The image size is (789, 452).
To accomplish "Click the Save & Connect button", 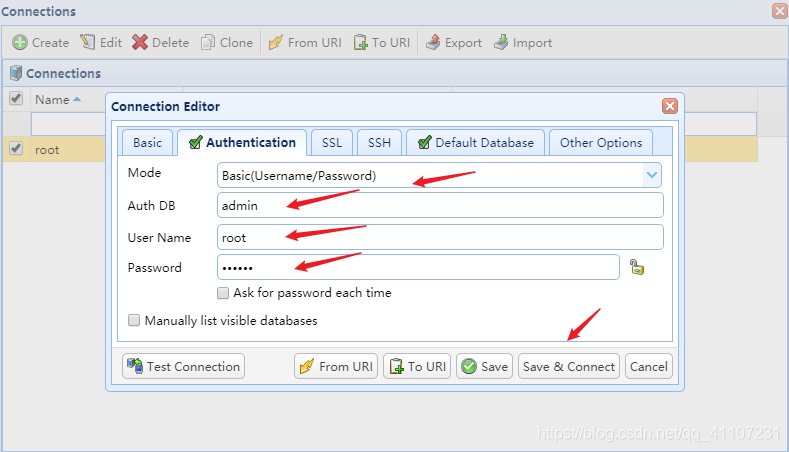I will click(569, 366).
